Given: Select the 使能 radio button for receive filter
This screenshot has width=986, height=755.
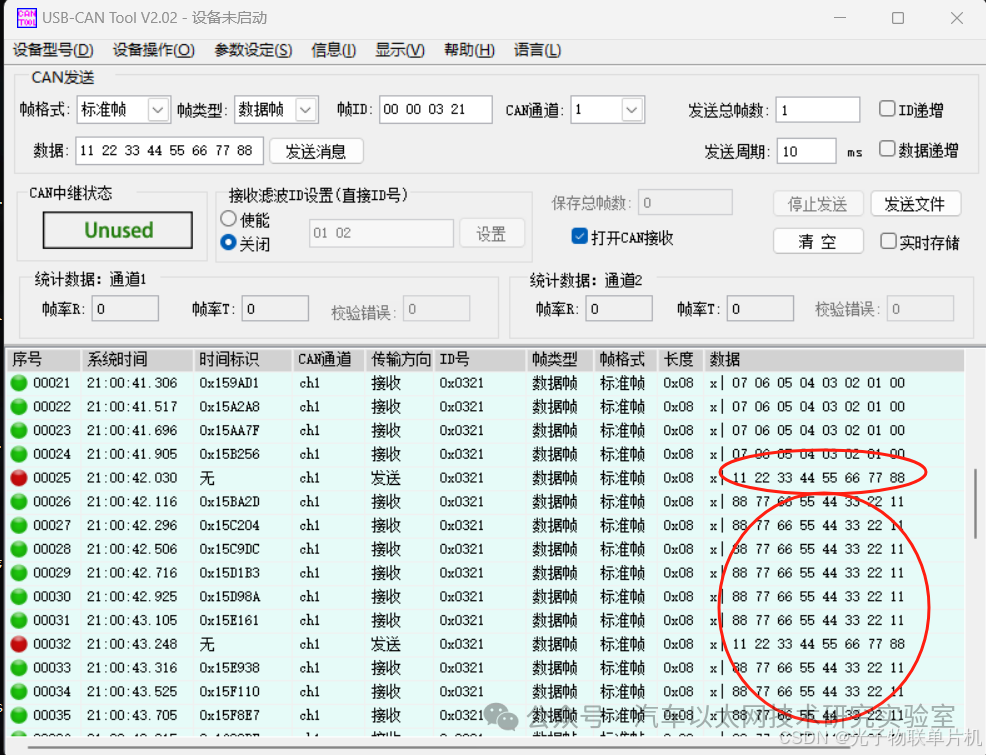Looking at the screenshot, I should pyautogui.click(x=227, y=219).
